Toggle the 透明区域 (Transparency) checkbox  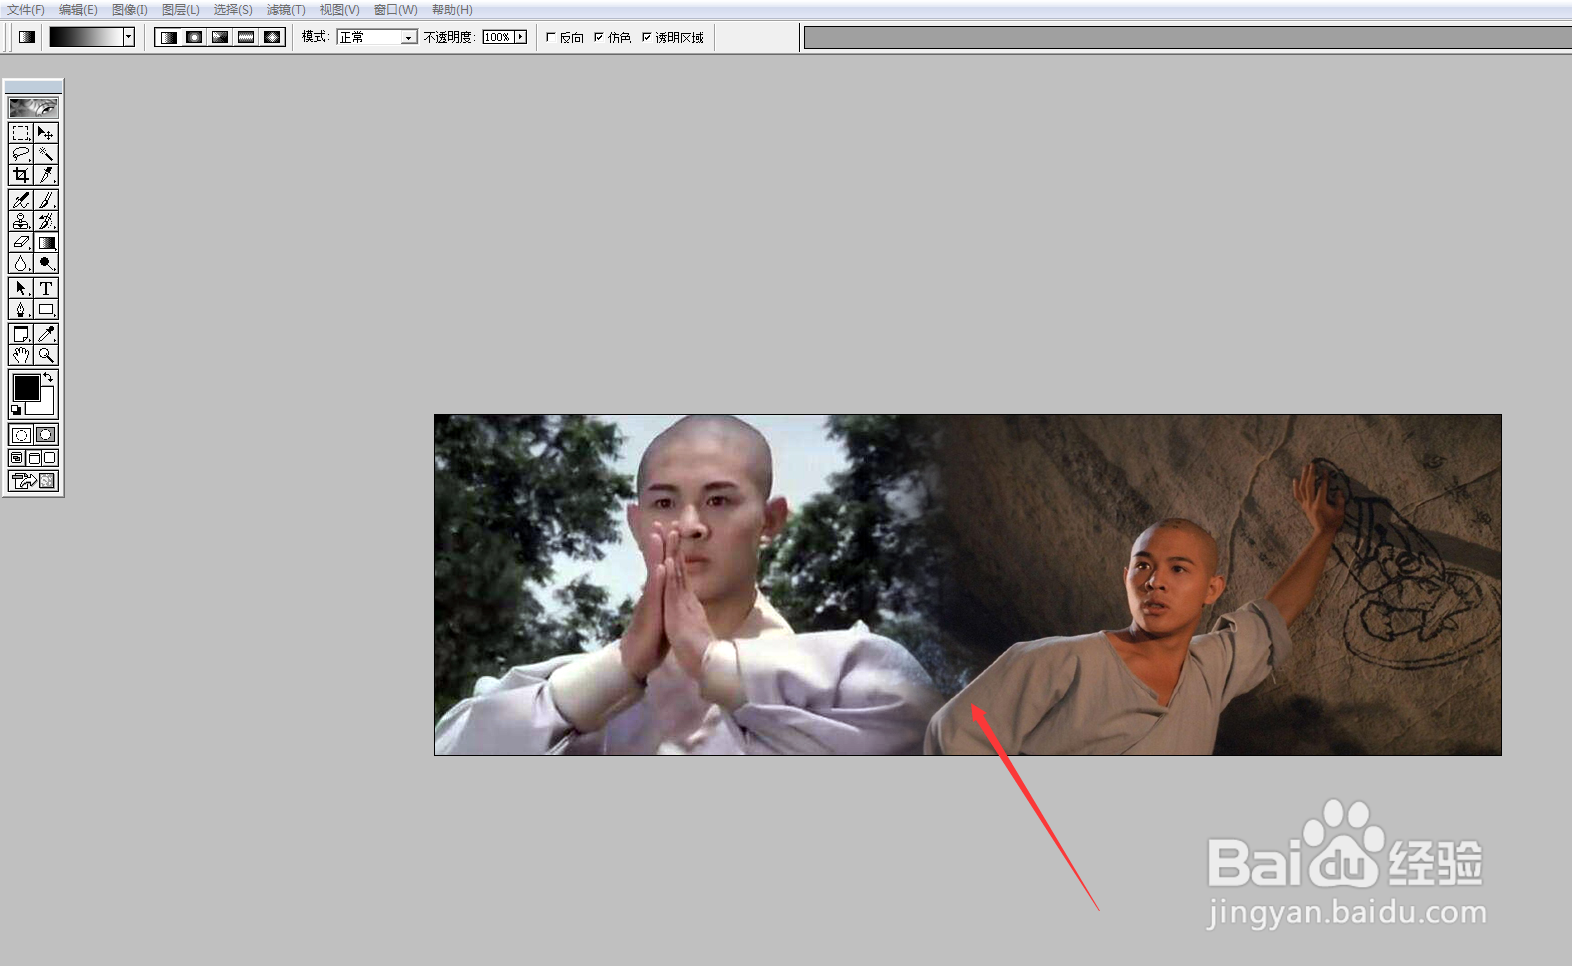(x=647, y=37)
